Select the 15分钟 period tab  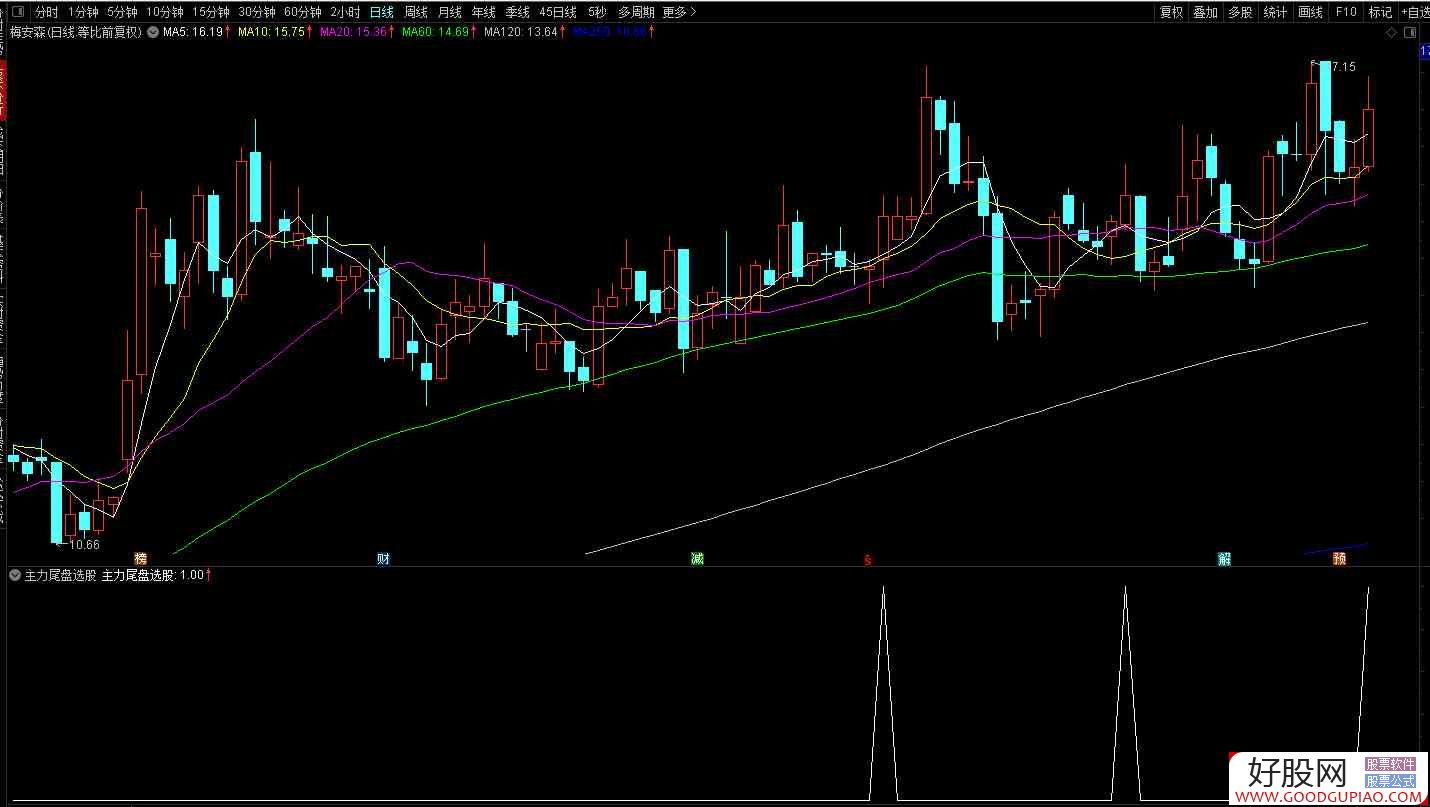[210, 12]
